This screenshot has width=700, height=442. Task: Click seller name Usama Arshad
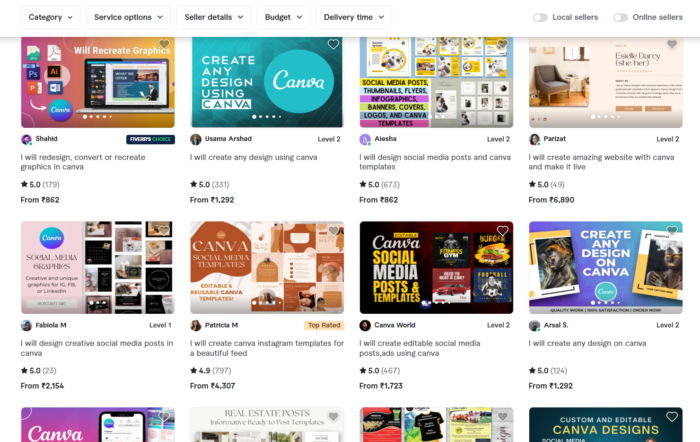[x=228, y=139]
